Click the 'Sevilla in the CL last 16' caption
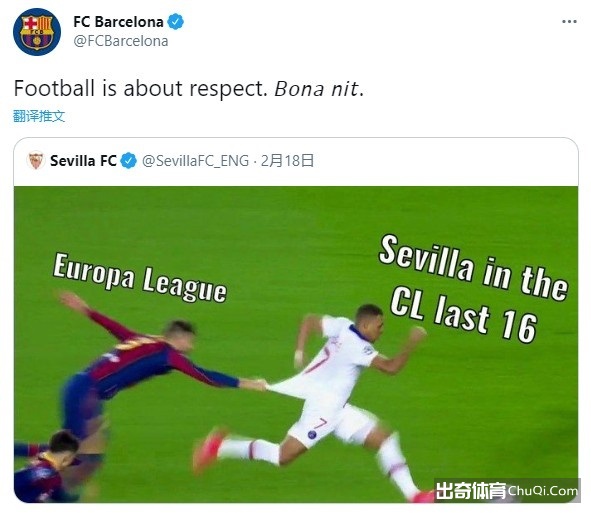This screenshot has width=591, height=513. pos(473,288)
